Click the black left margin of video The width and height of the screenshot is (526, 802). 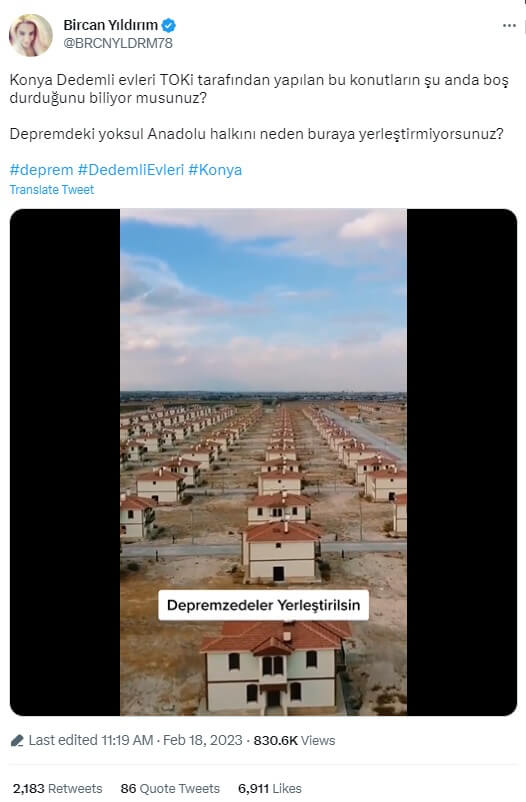click(x=65, y=462)
